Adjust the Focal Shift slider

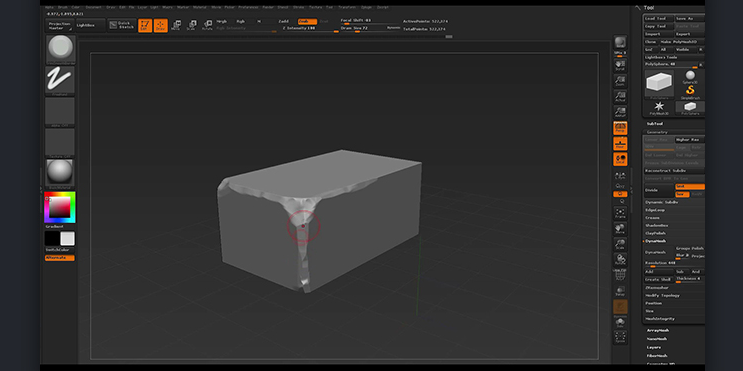click(371, 21)
